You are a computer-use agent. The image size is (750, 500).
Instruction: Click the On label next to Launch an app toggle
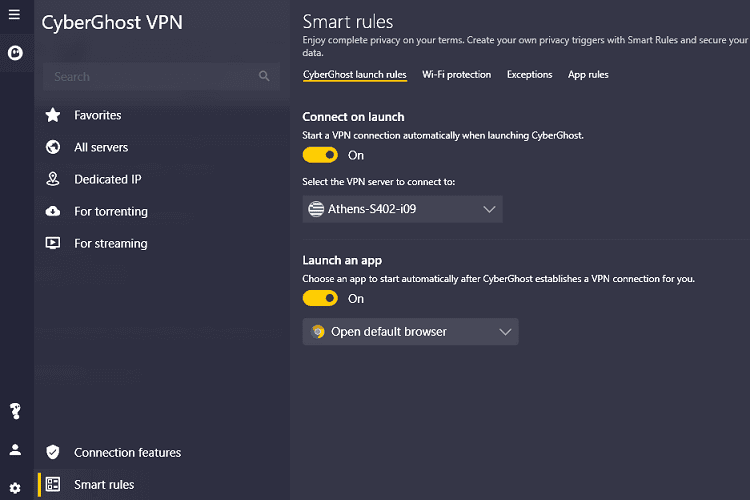tap(356, 299)
